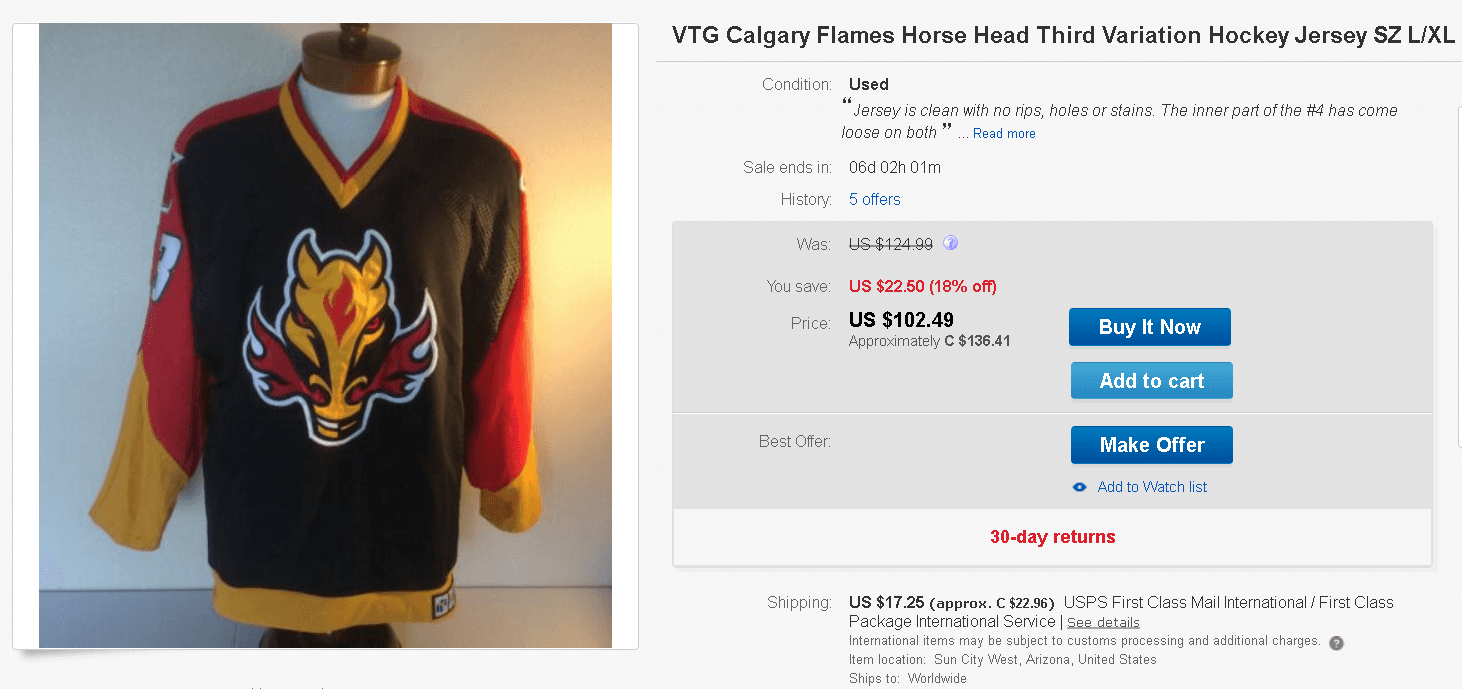
Task: View the 5 offers history link
Action: (875, 199)
